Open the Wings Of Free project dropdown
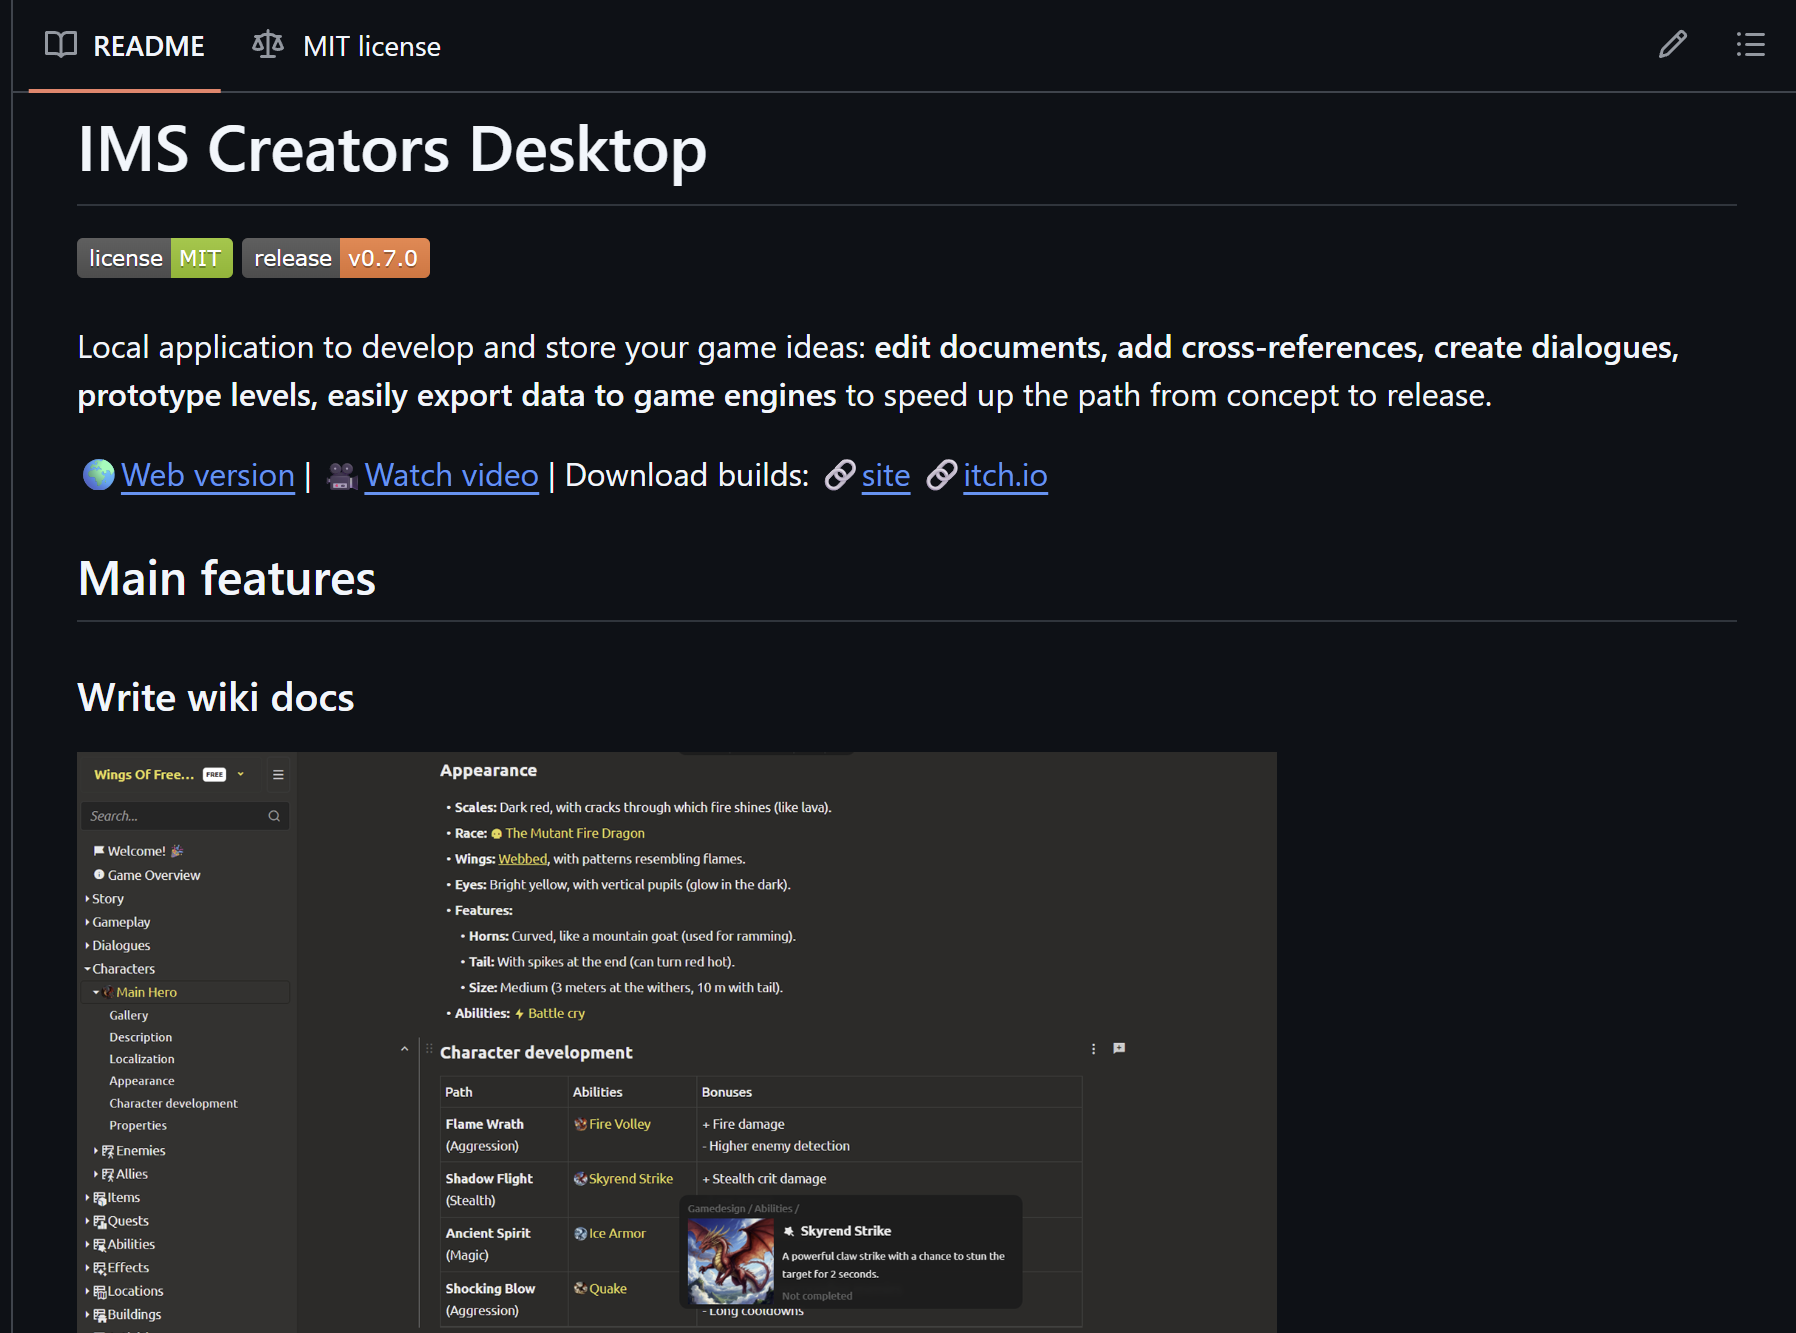This screenshot has height=1333, width=1796. (240, 774)
